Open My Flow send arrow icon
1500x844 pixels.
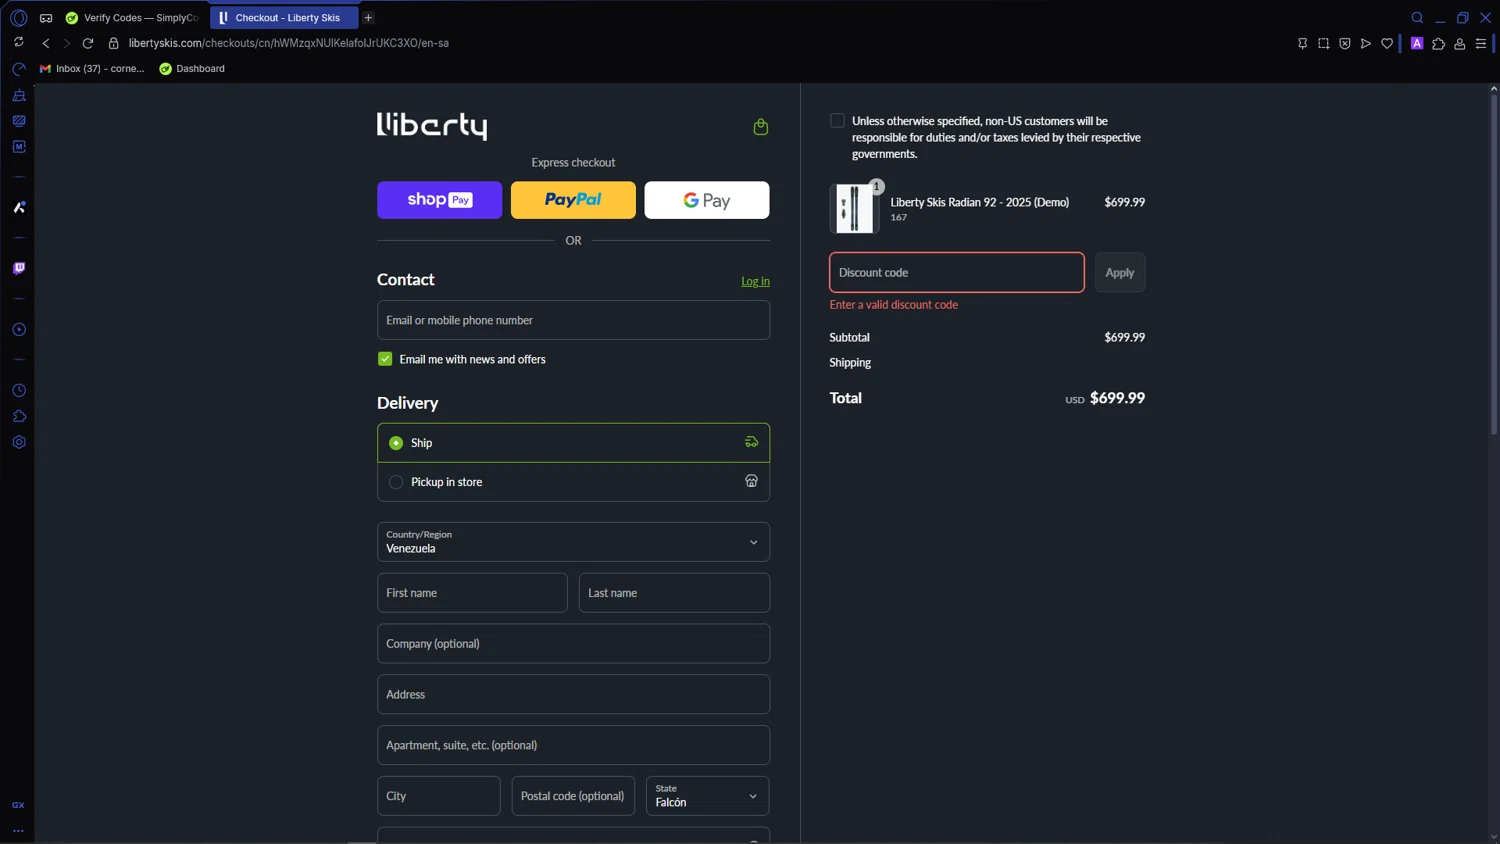pos(1366,43)
